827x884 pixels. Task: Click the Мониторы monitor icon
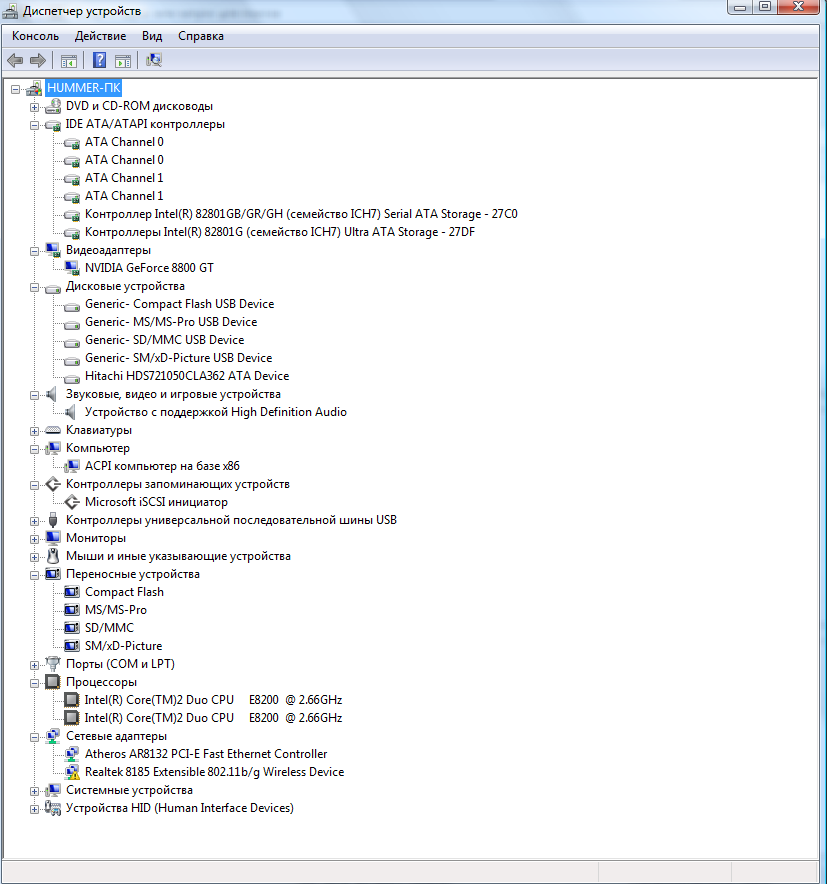[x=53, y=538]
